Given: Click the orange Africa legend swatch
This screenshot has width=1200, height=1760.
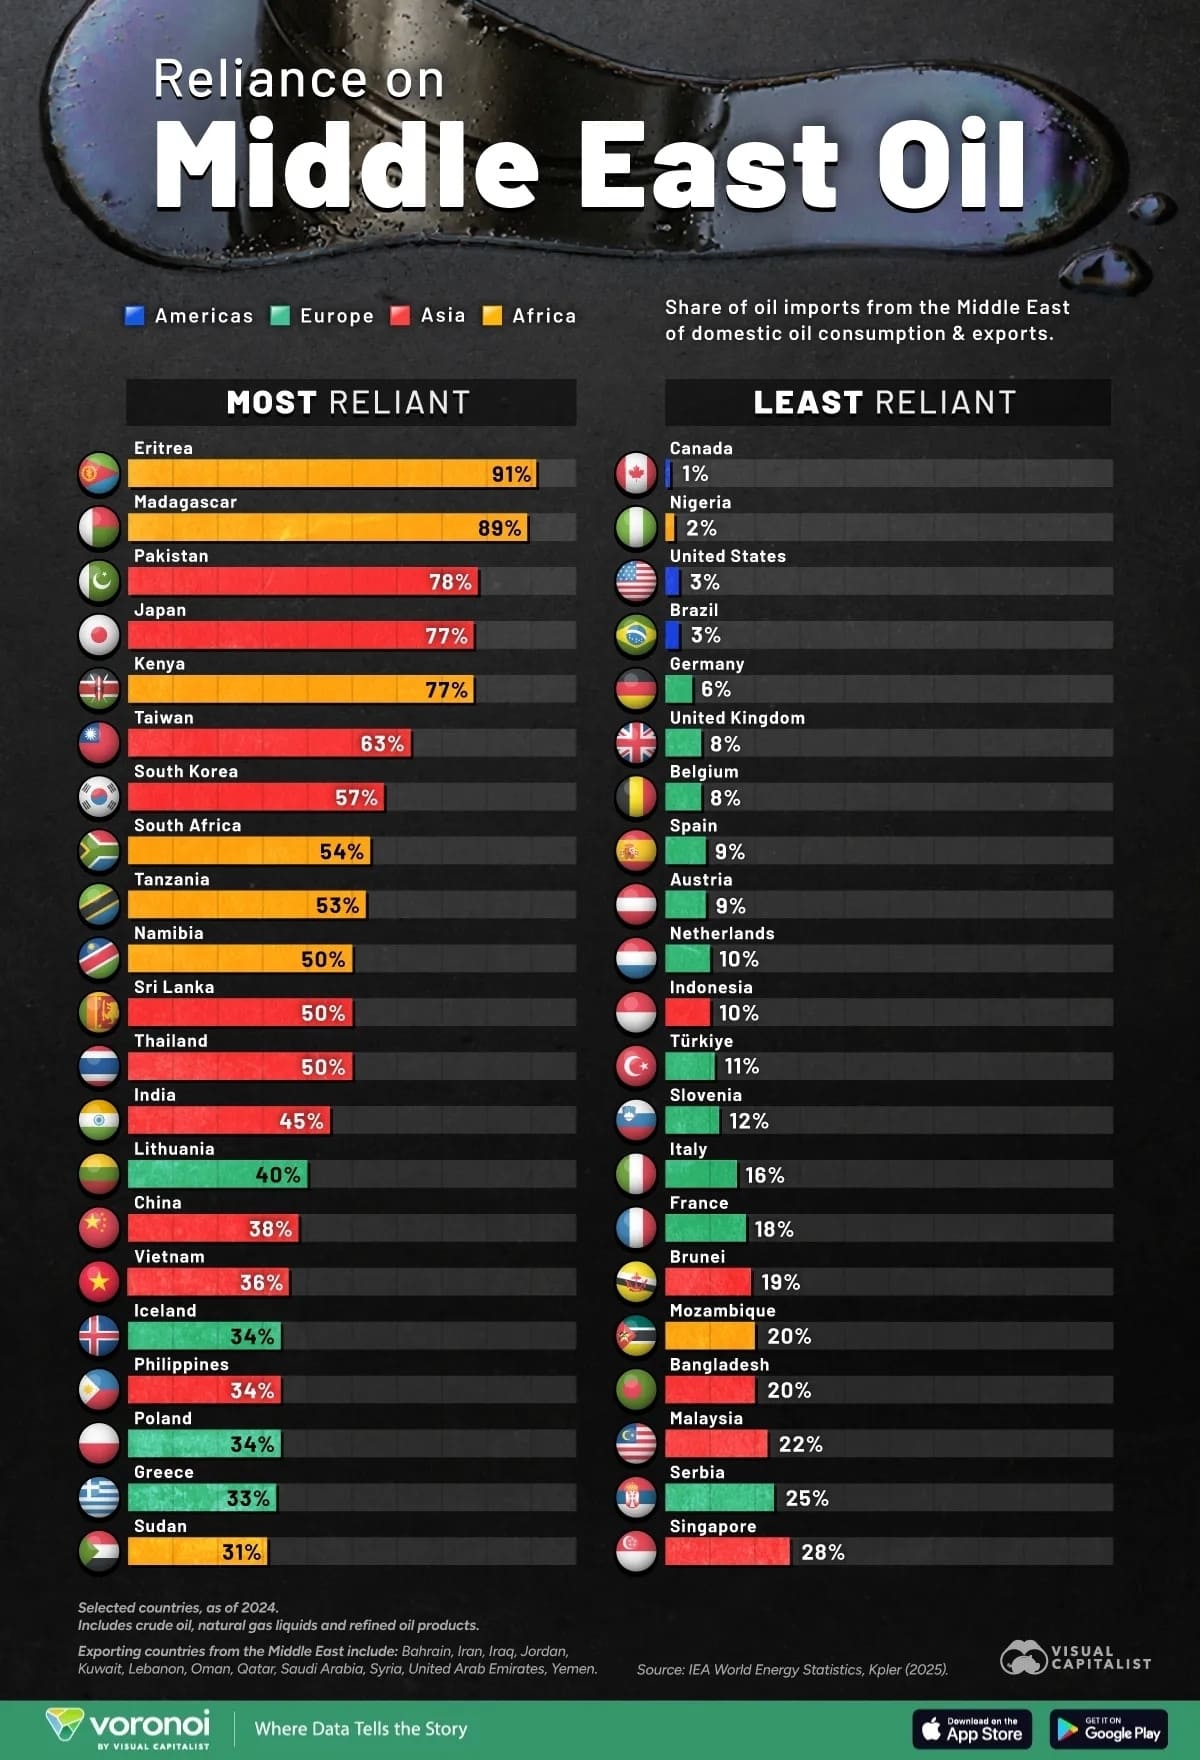Looking at the screenshot, I should pyautogui.click(x=492, y=316).
